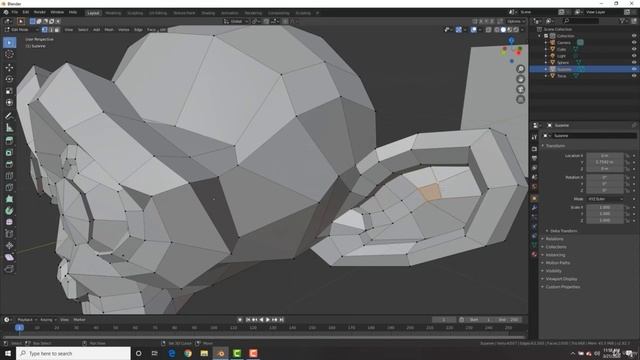The width and height of the screenshot is (640, 360).
Task: Hide the Suzanne object in outliner
Action: coord(634,69)
